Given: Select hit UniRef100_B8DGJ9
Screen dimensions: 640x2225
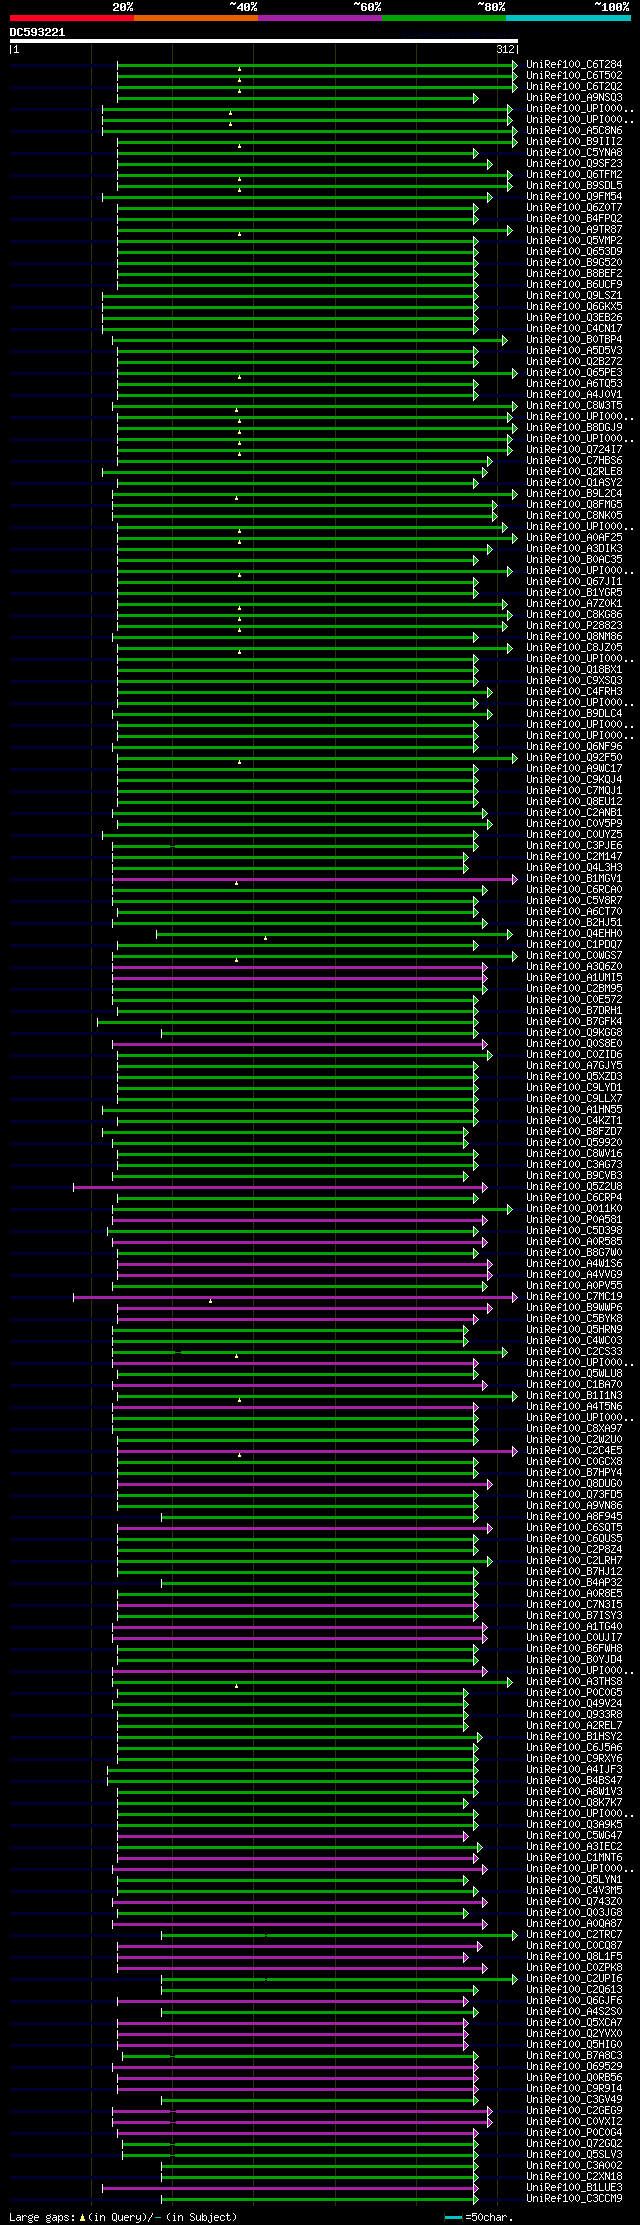Looking at the screenshot, I should coord(574,428).
